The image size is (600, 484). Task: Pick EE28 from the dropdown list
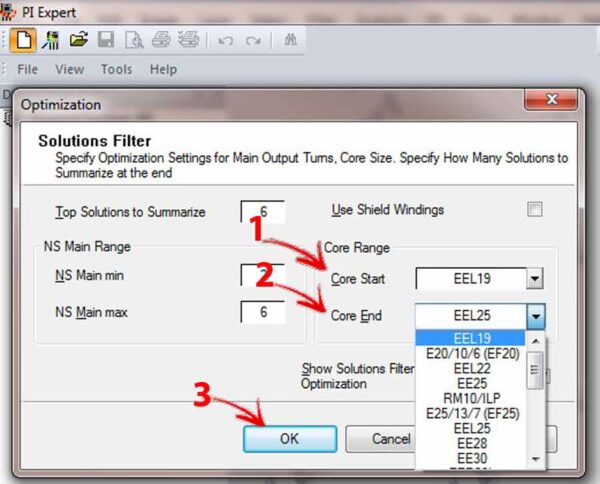pos(471,442)
